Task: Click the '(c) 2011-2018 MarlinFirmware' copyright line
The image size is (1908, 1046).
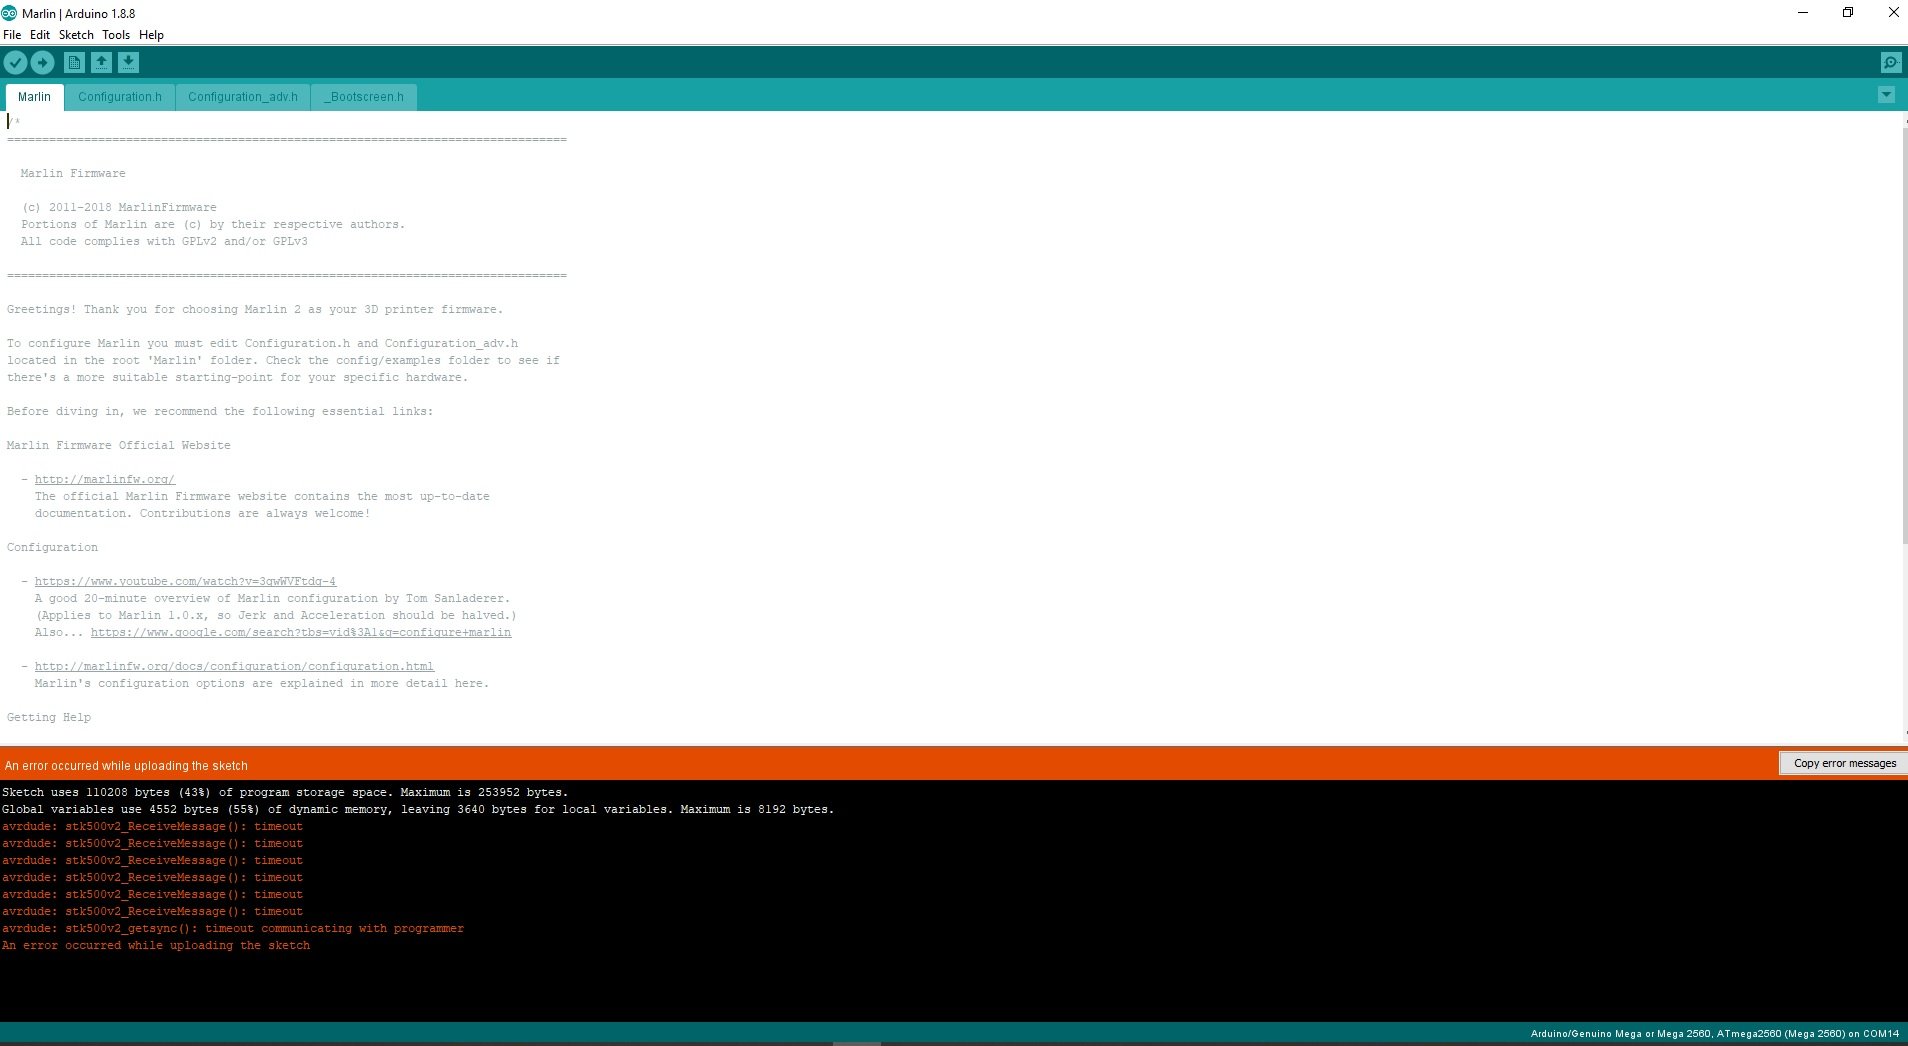Action: (119, 207)
